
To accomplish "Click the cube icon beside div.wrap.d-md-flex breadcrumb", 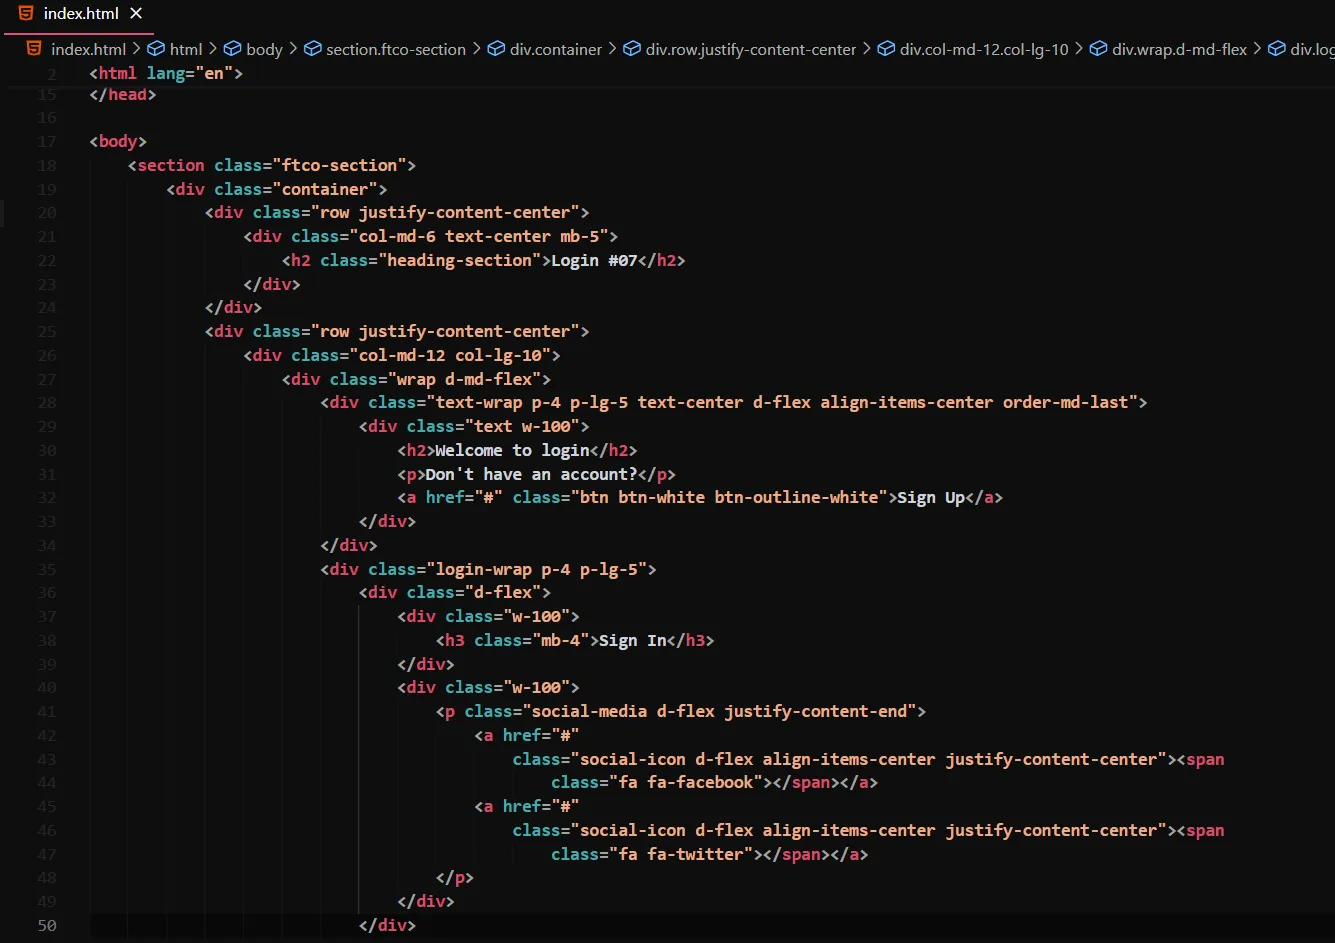I will (x=1098, y=49).
